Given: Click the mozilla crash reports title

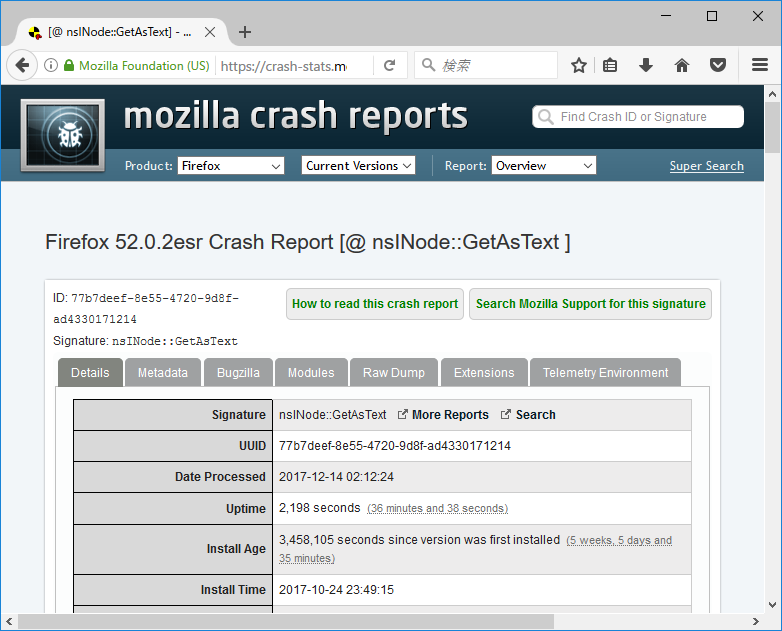Looking at the screenshot, I should coord(295,116).
